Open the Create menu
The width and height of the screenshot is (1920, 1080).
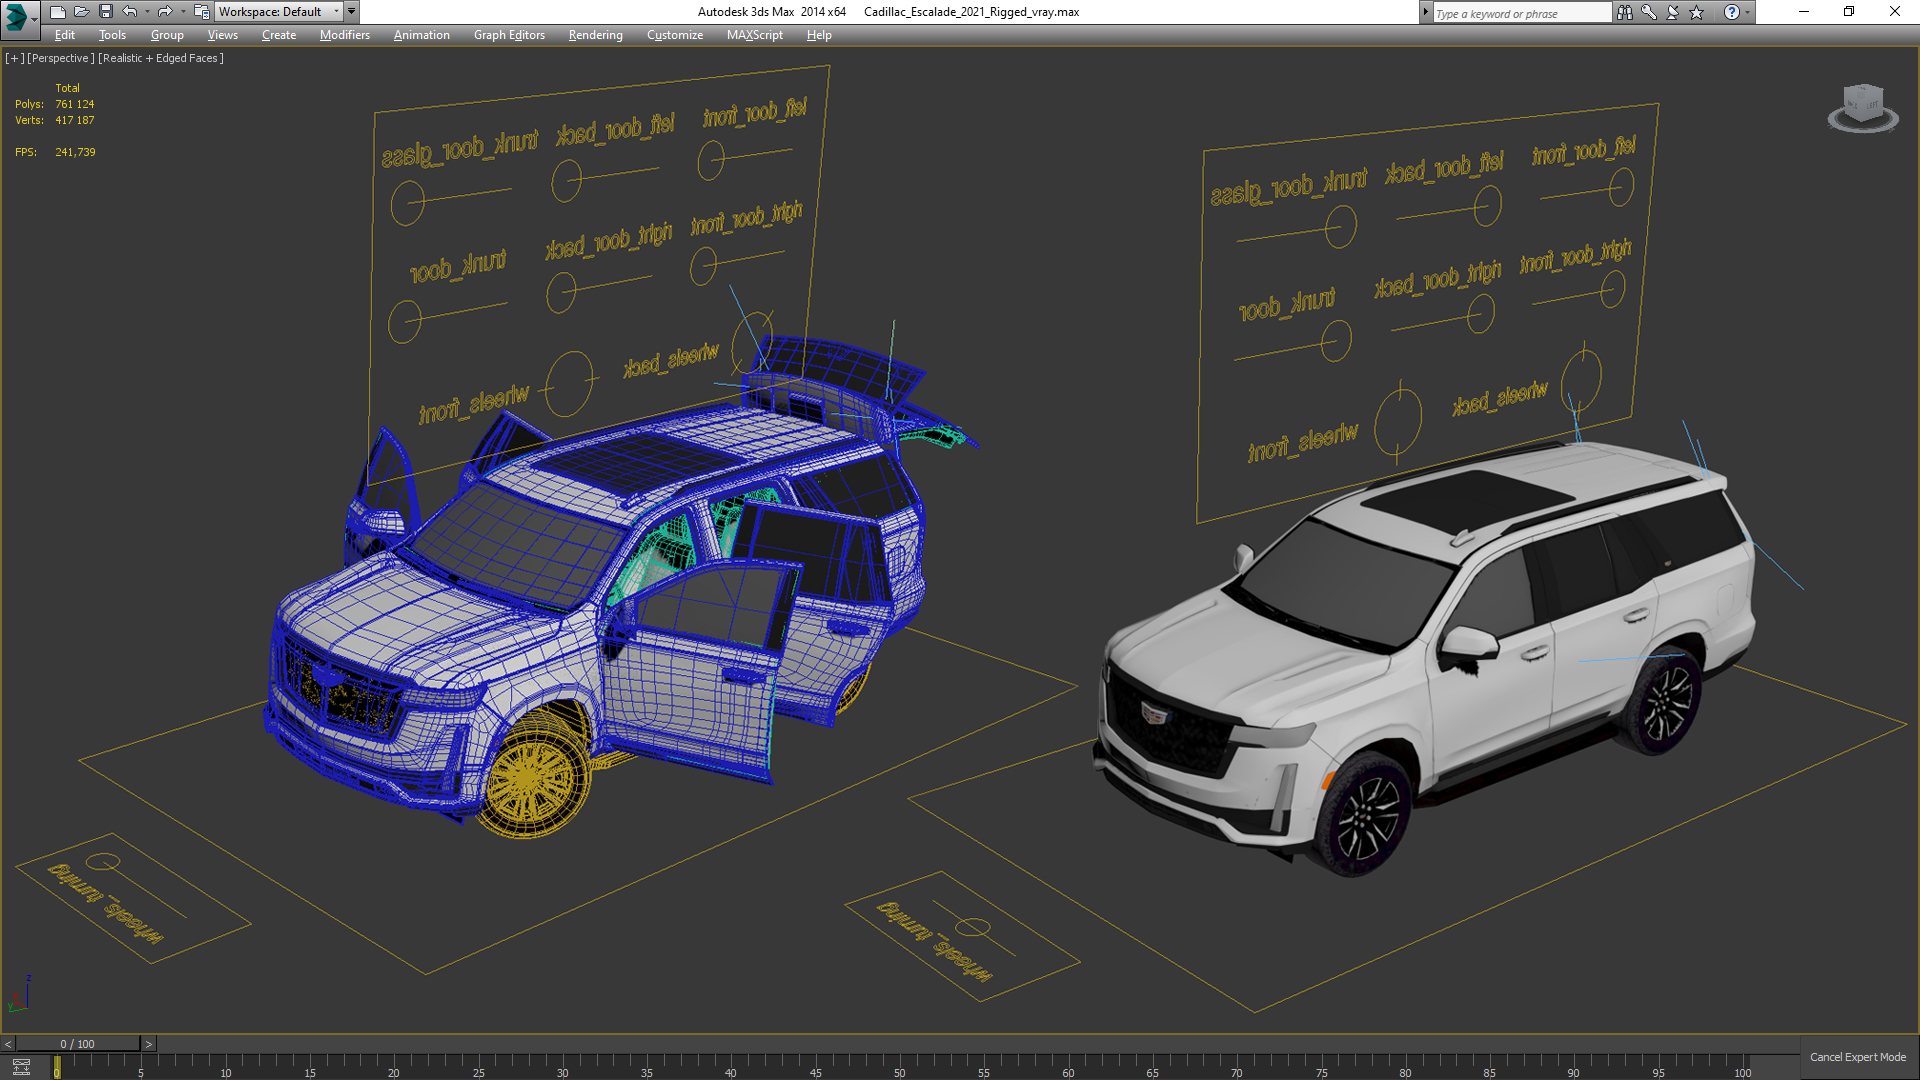[279, 35]
